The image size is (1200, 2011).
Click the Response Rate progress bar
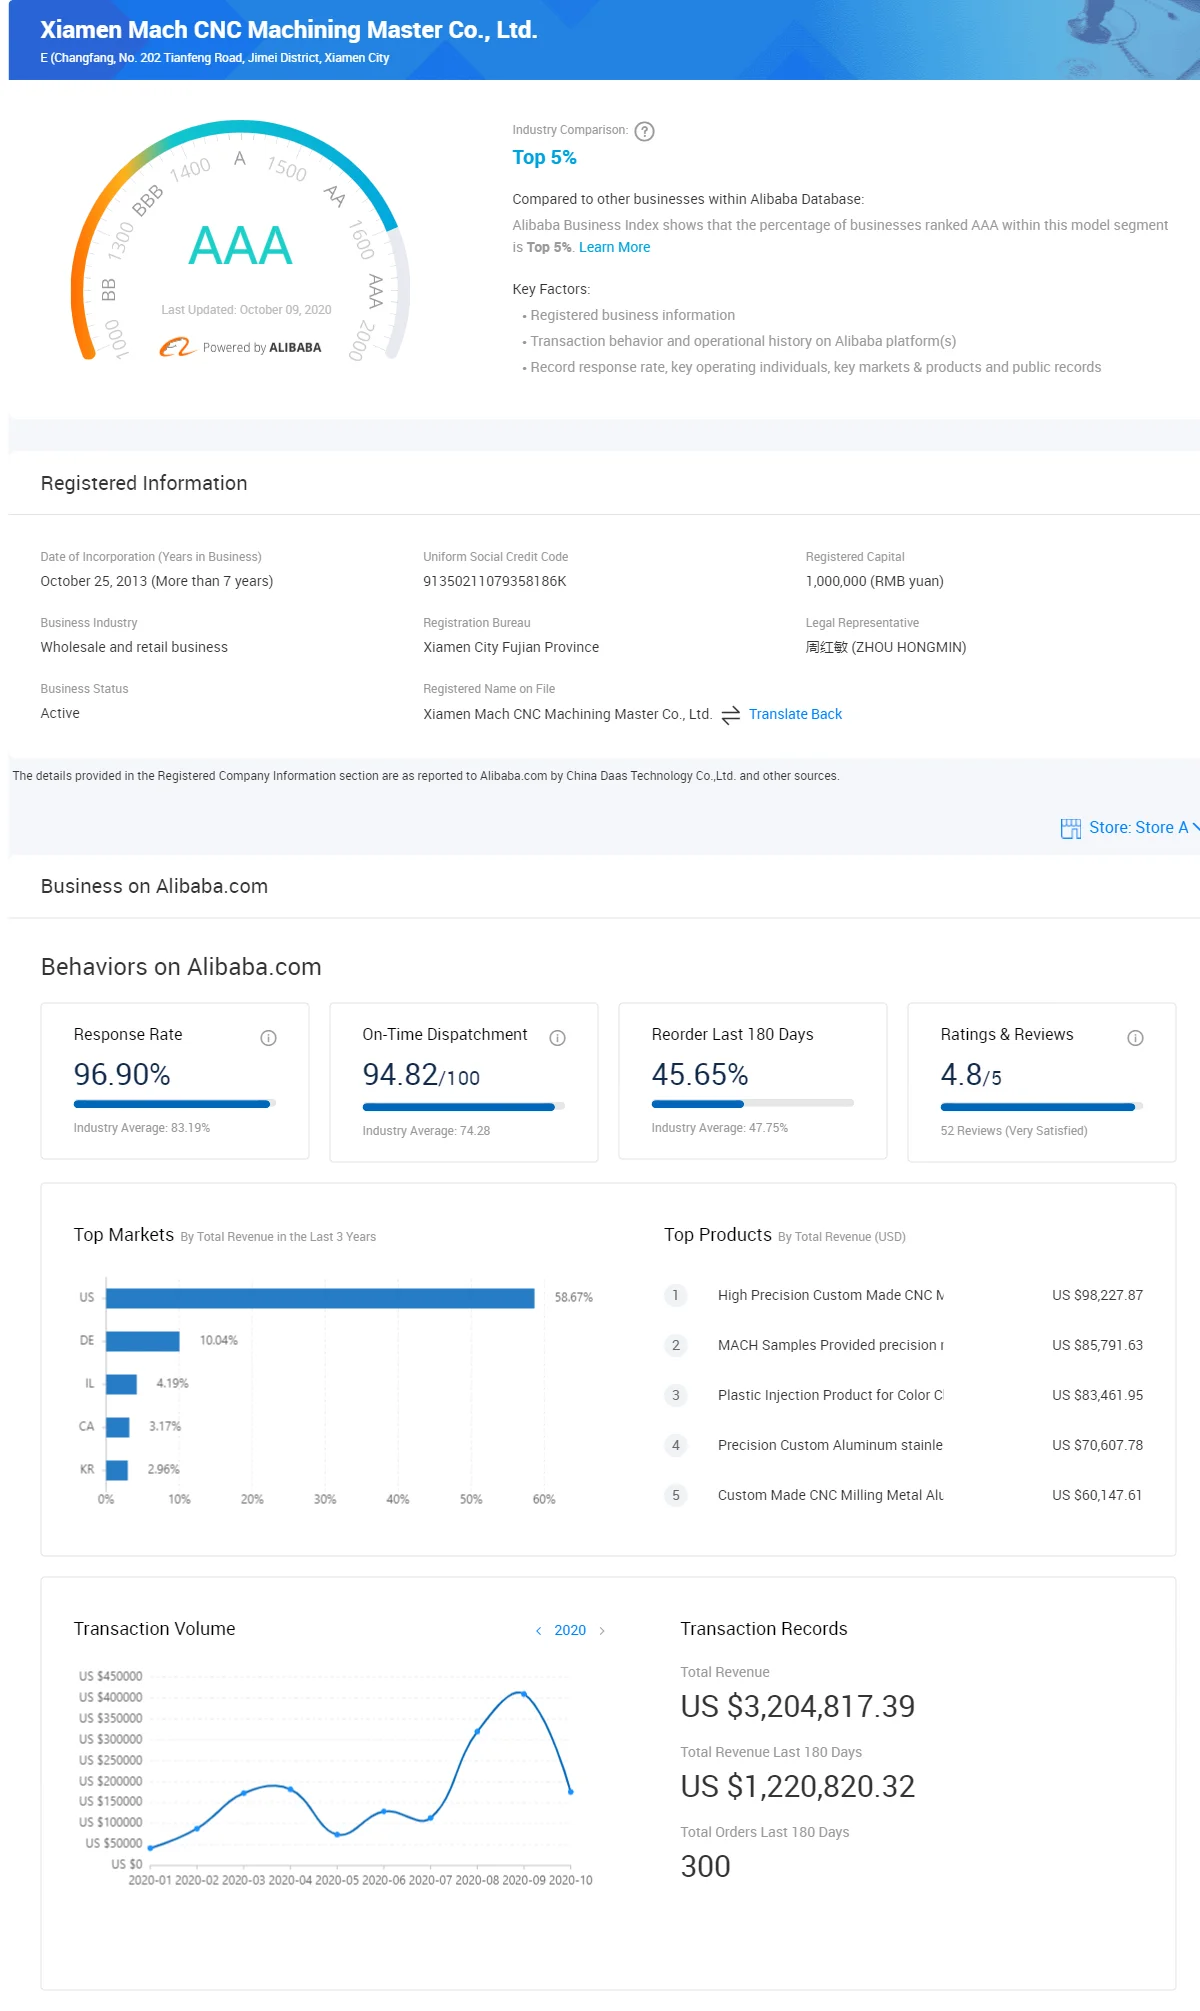click(x=174, y=1104)
